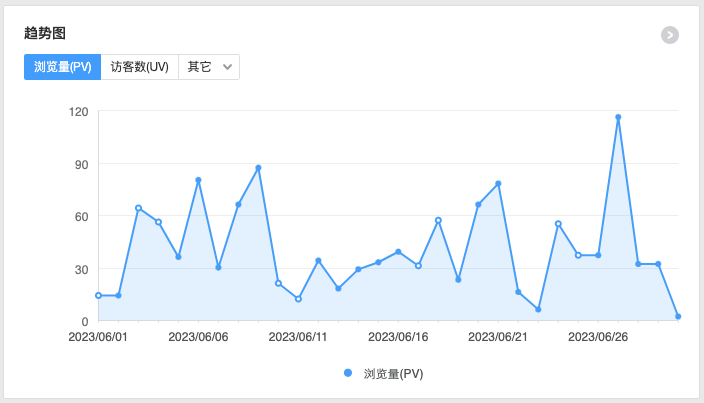Switch to the 访客数(UV) tab
Screen dimensions: 704x403
(139, 67)
